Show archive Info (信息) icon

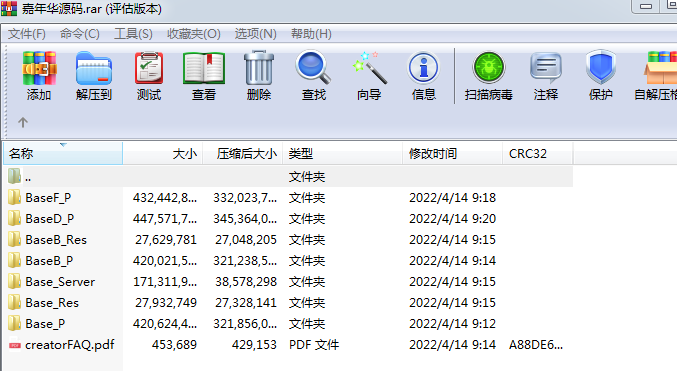tap(424, 68)
